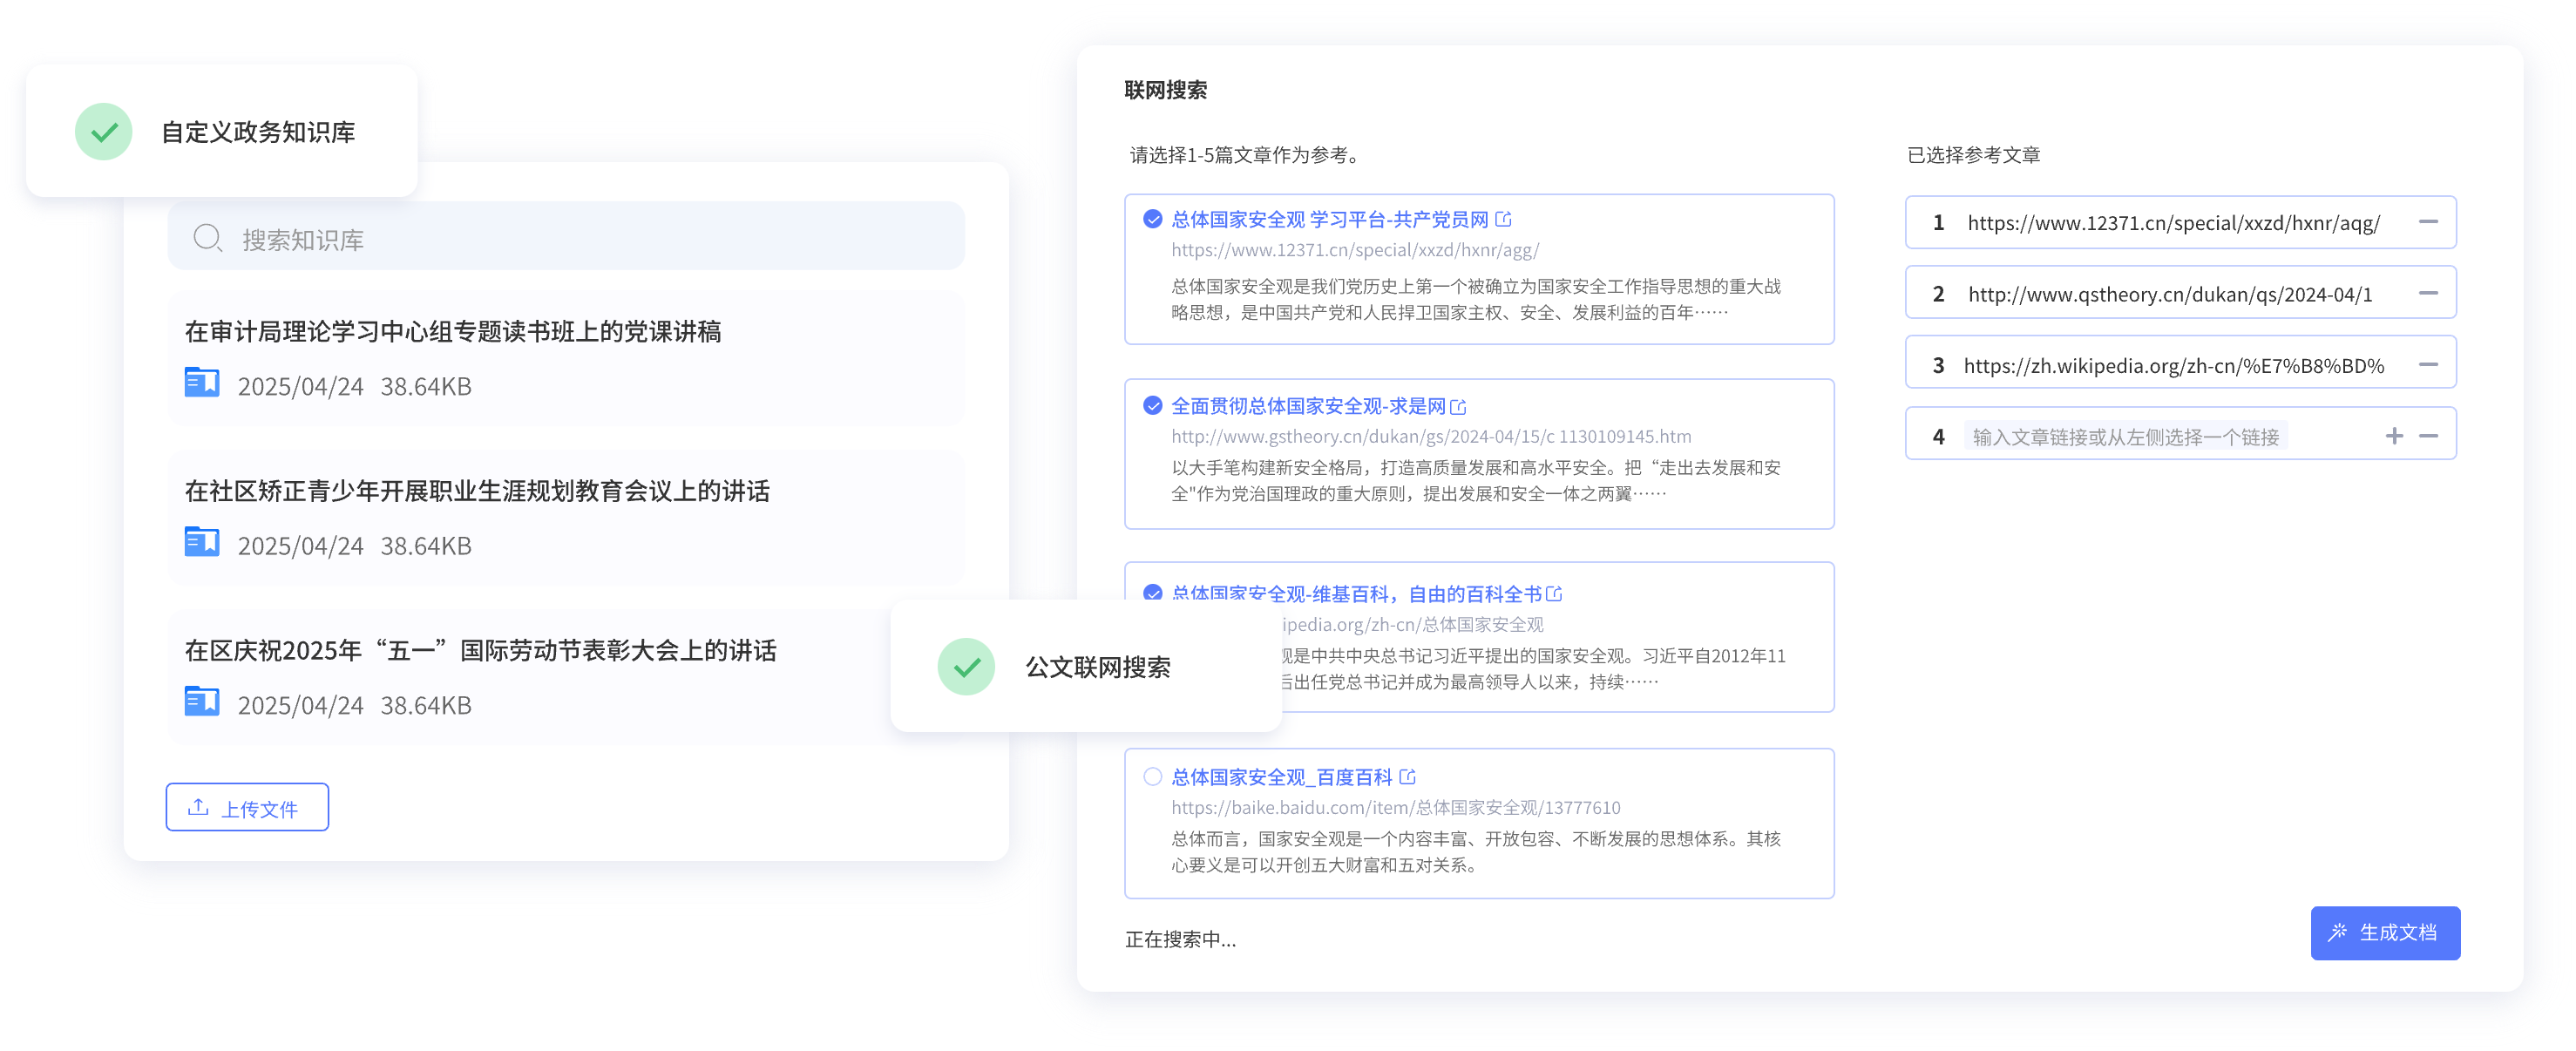Select the 百度百科 result radio circle

click(x=1152, y=777)
